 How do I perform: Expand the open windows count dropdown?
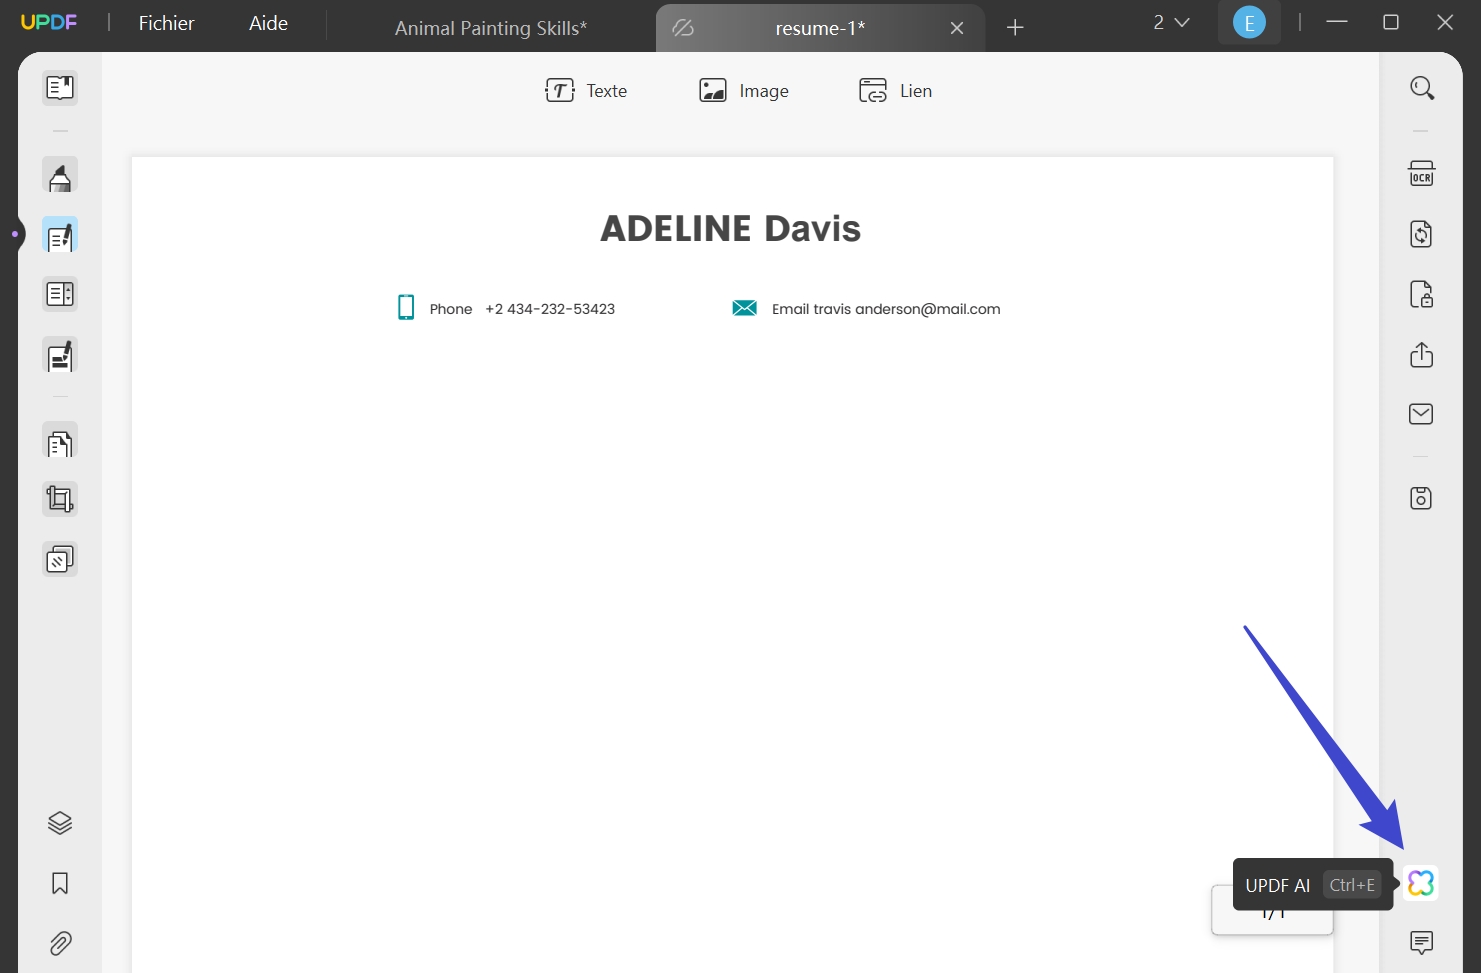[x=1171, y=22]
